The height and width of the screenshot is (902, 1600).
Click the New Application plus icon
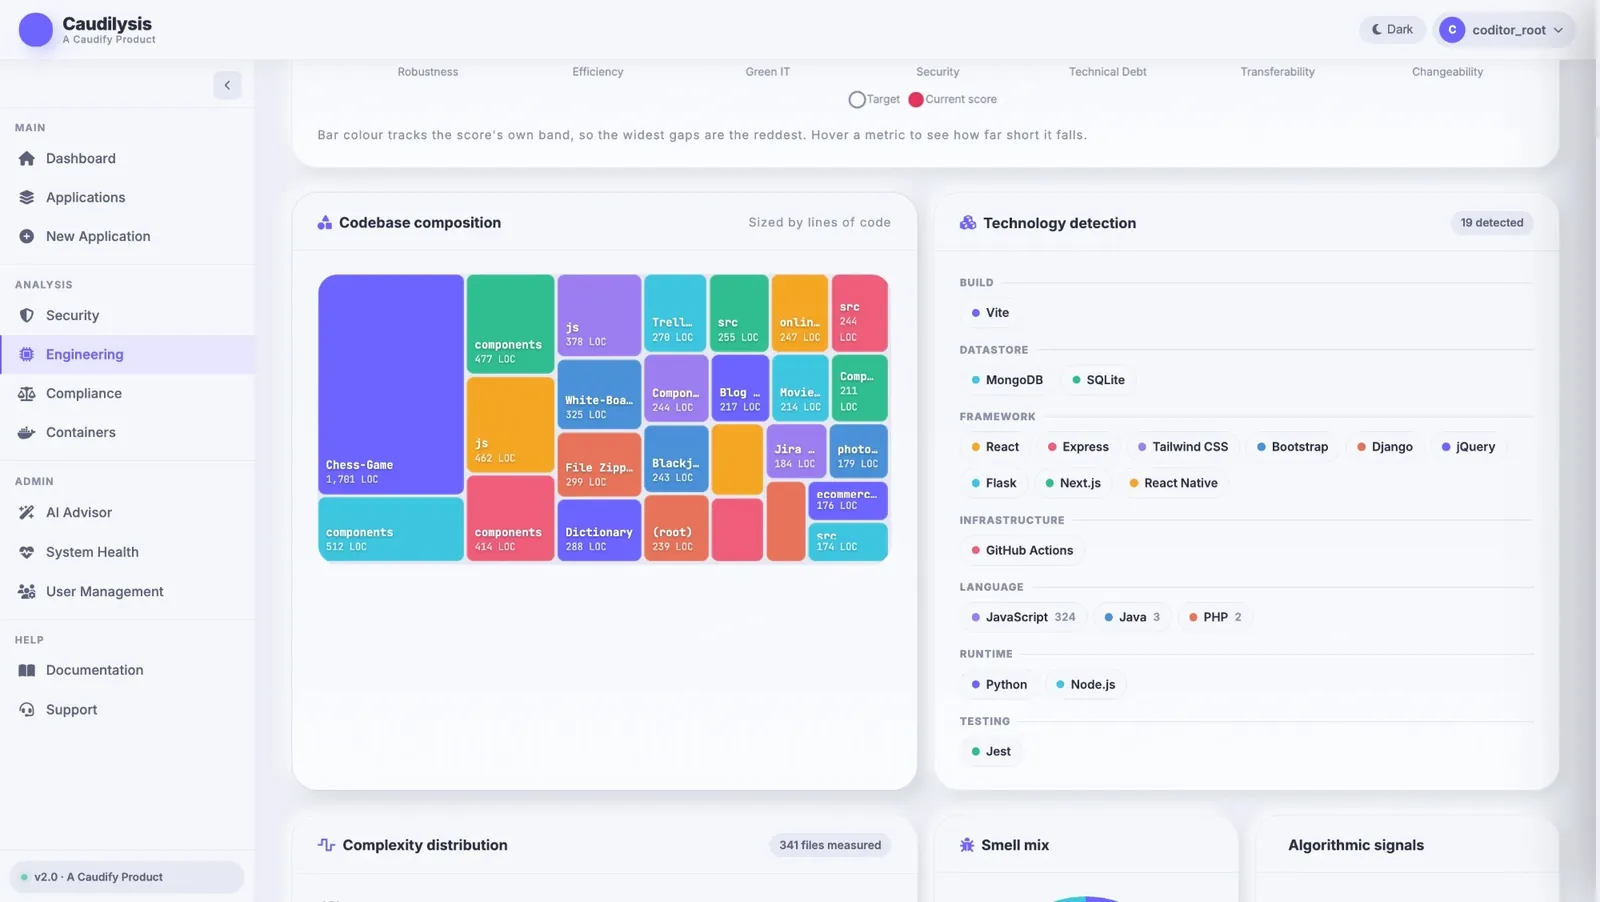point(27,236)
